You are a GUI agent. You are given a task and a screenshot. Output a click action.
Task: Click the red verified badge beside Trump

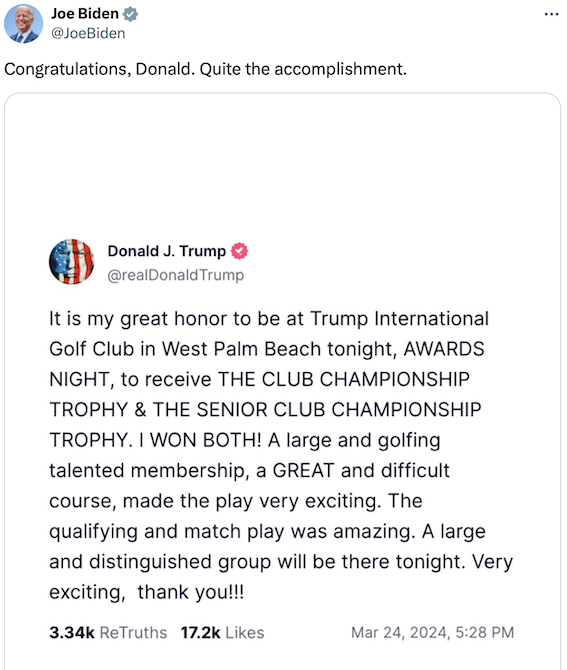point(239,251)
